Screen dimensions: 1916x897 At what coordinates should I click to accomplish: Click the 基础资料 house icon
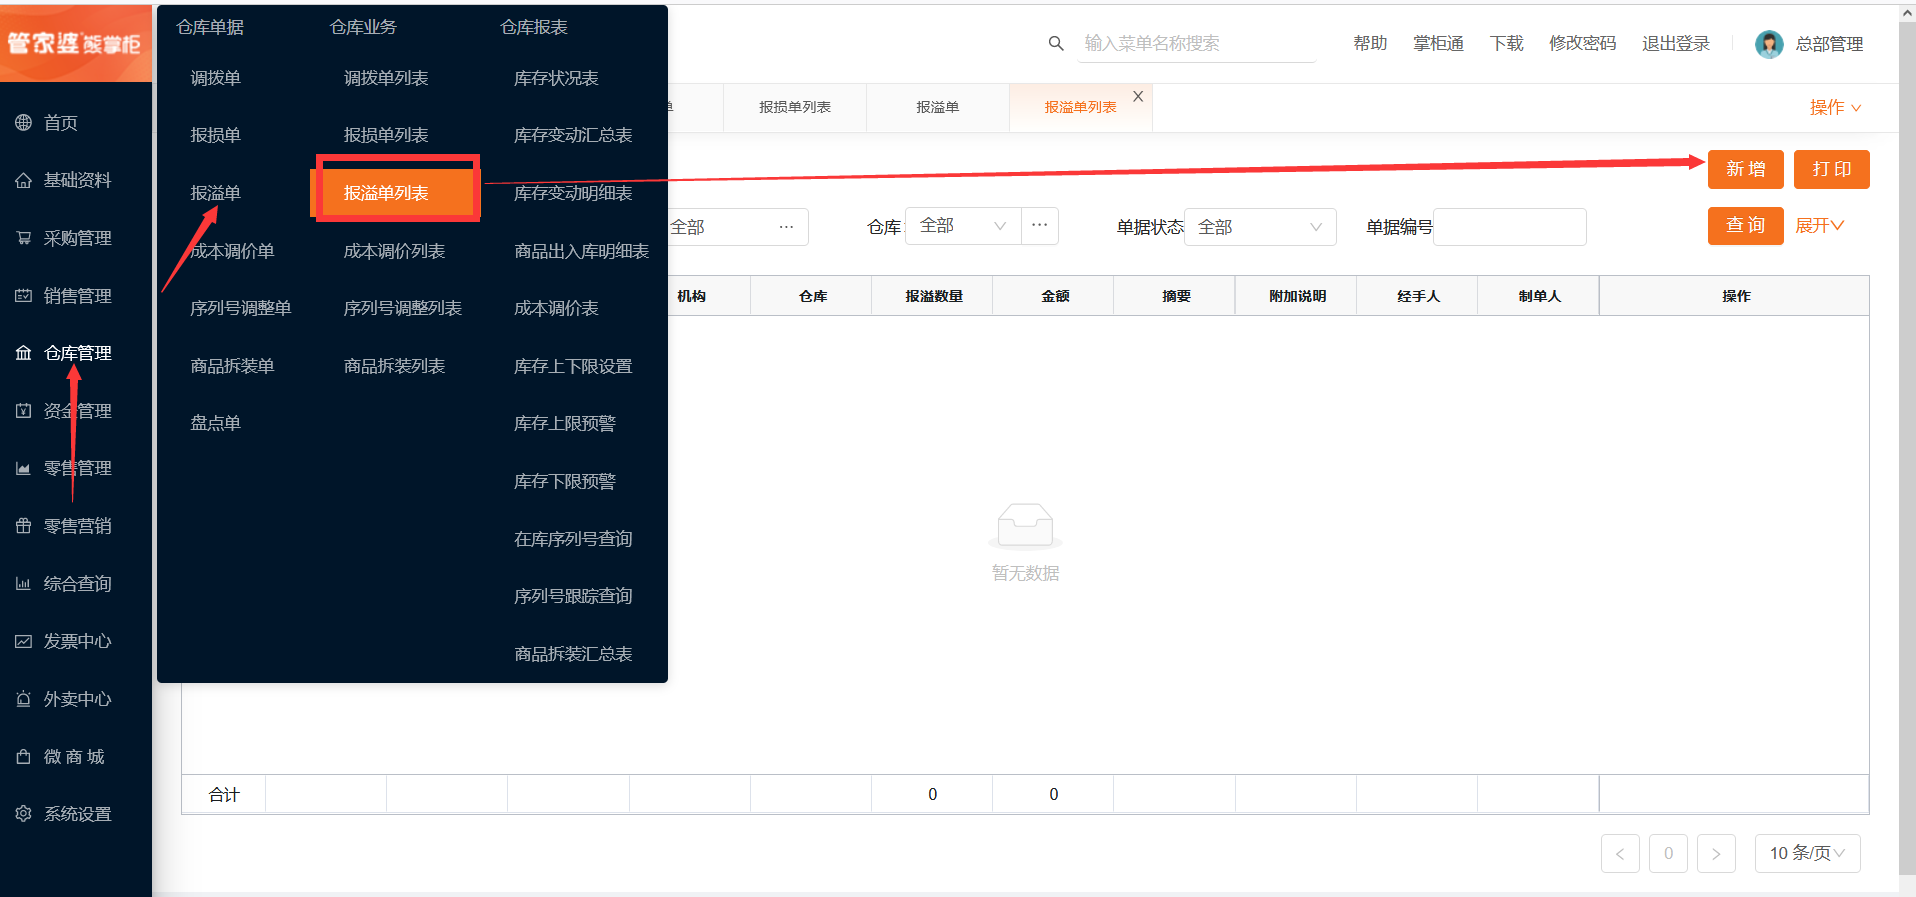tap(23, 180)
